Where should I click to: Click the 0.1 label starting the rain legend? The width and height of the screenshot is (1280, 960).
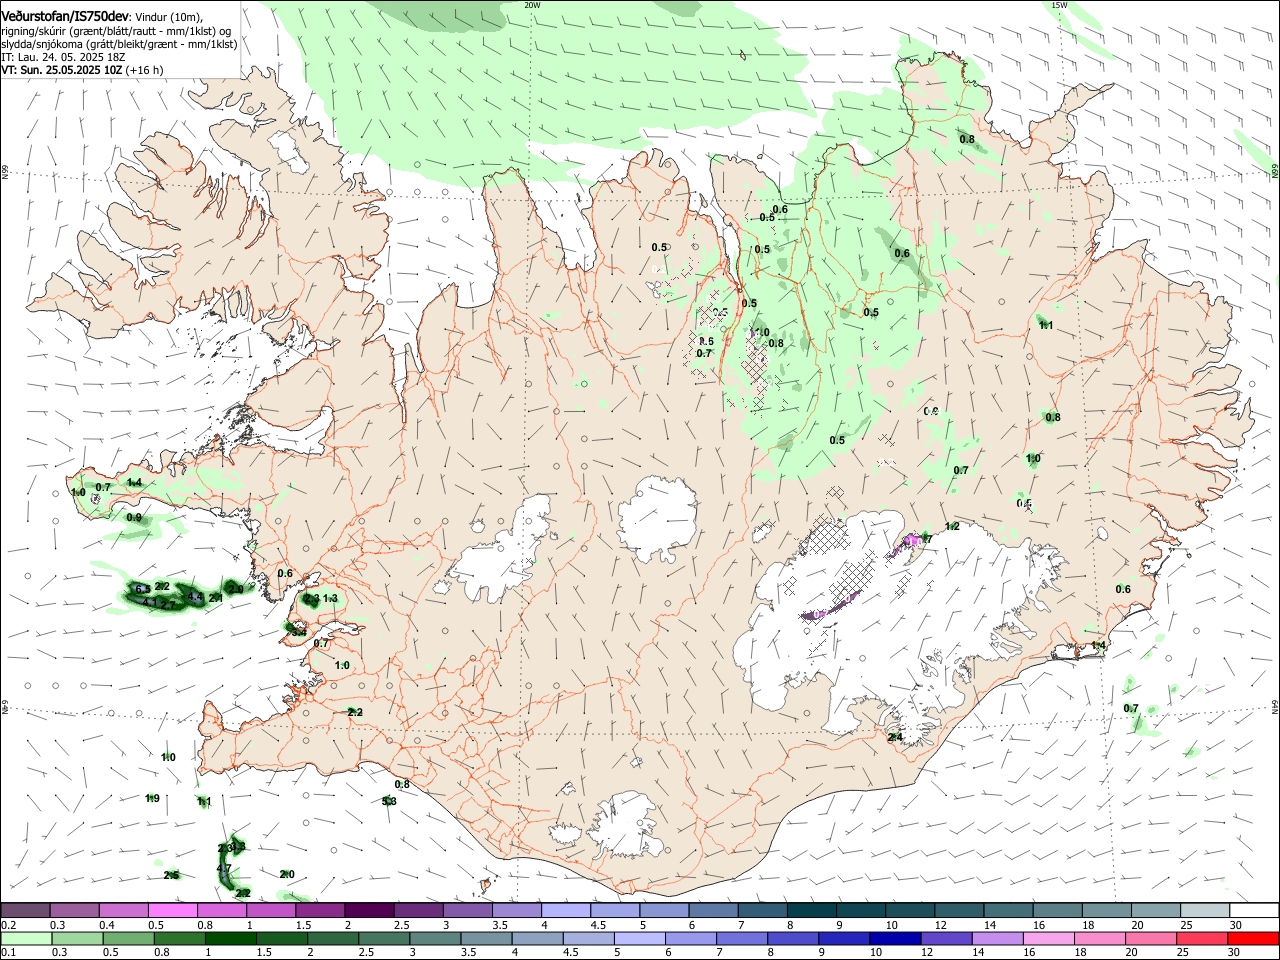coord(8,952)
